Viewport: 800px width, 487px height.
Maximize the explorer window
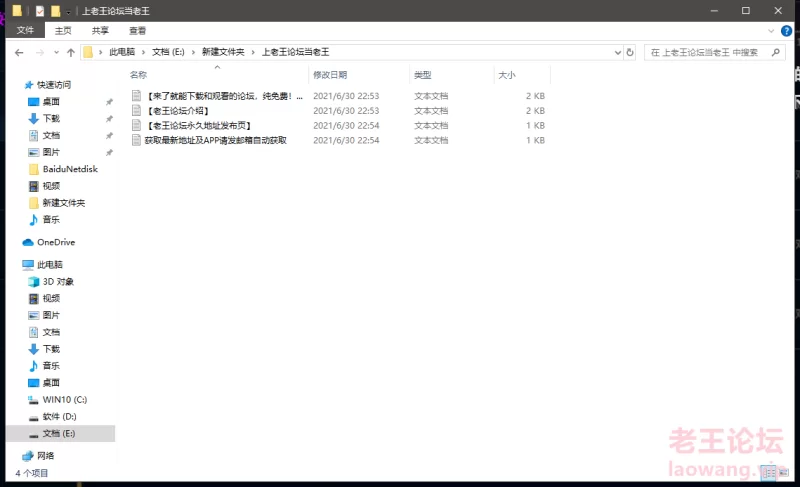click(x=745, y=11)
